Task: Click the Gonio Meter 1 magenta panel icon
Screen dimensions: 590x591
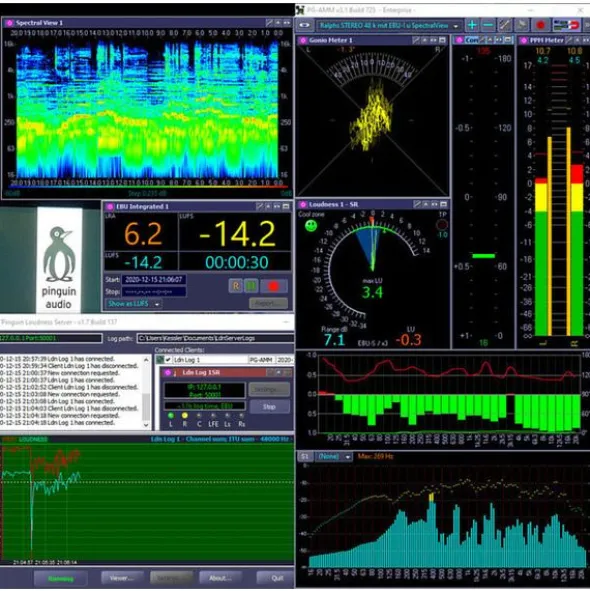Action: pyautogui.click(x=303, y=40)
